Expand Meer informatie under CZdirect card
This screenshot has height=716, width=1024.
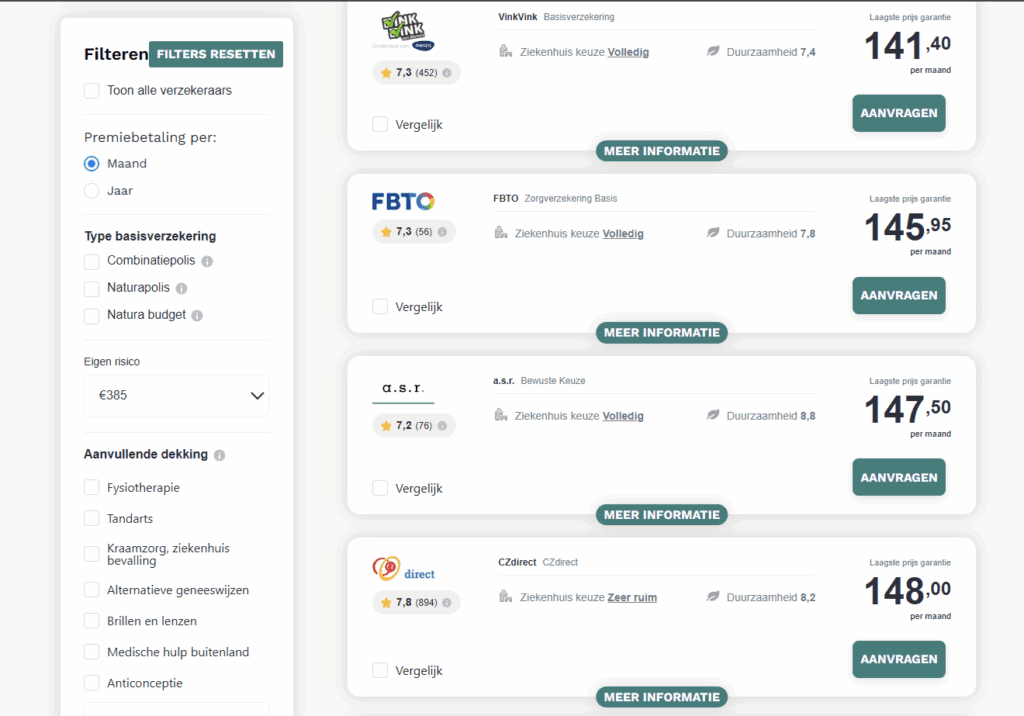point(661,697)
